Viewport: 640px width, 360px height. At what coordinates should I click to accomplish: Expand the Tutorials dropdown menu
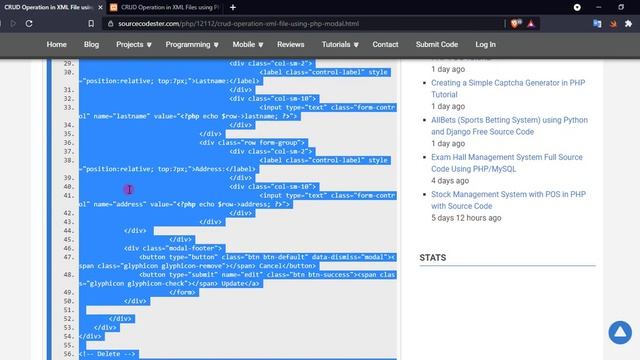click(340, 44)
